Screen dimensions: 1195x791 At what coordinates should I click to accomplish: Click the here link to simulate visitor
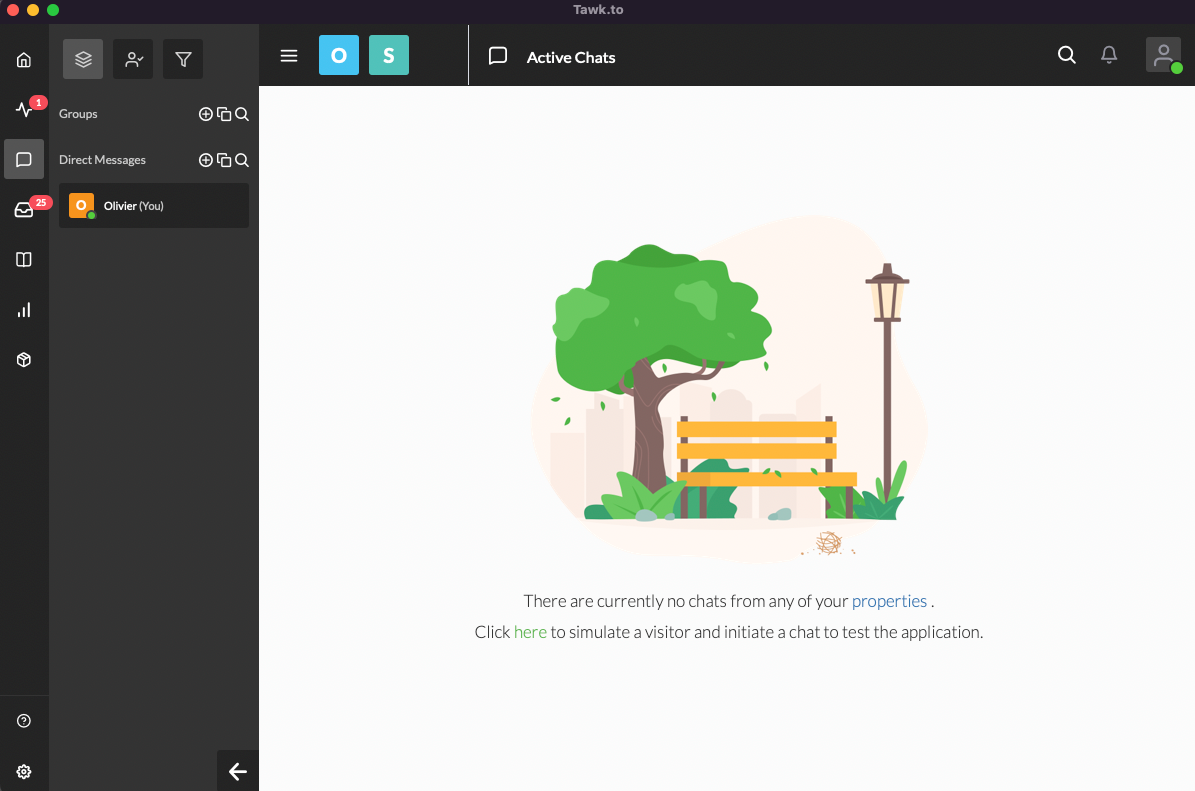[x=530, y=632]
